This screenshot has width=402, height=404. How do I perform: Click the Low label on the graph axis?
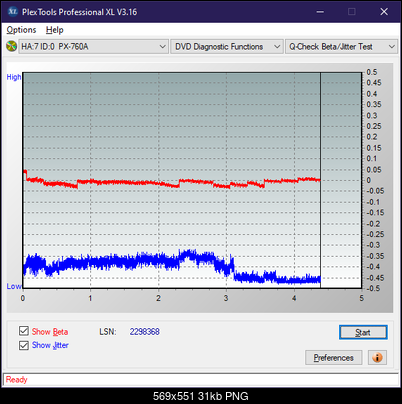(x=14, y=286)
